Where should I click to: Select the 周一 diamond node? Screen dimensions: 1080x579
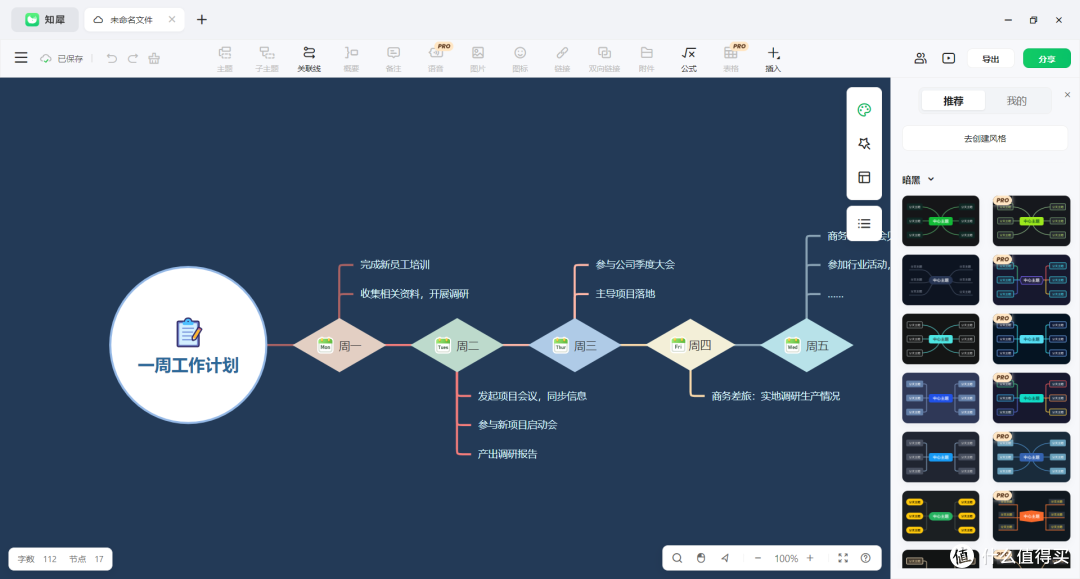pos(340,345)
